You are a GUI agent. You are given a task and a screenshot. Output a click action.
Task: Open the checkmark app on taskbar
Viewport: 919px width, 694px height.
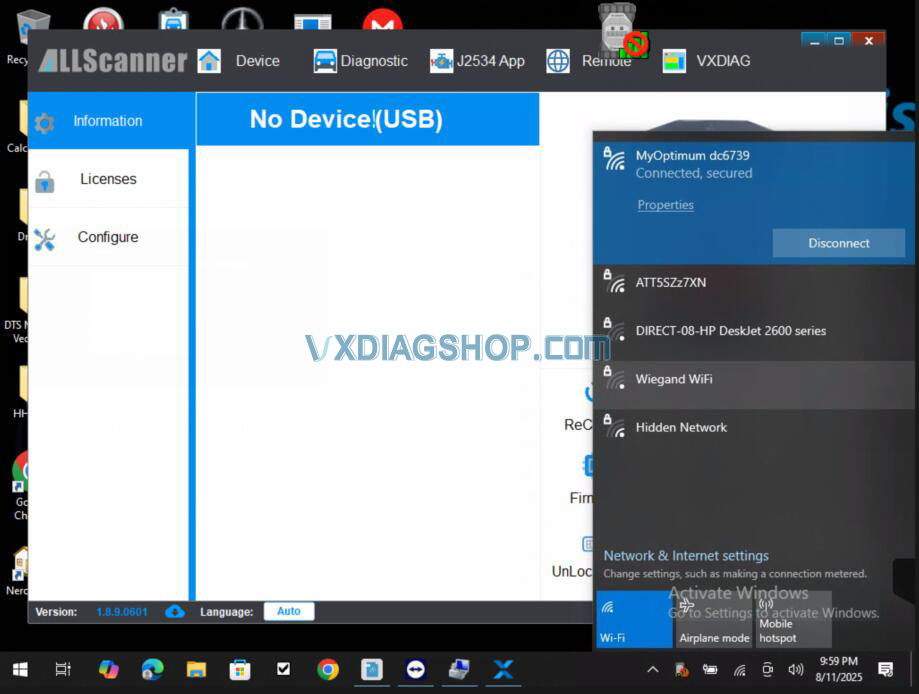point(284,669)
